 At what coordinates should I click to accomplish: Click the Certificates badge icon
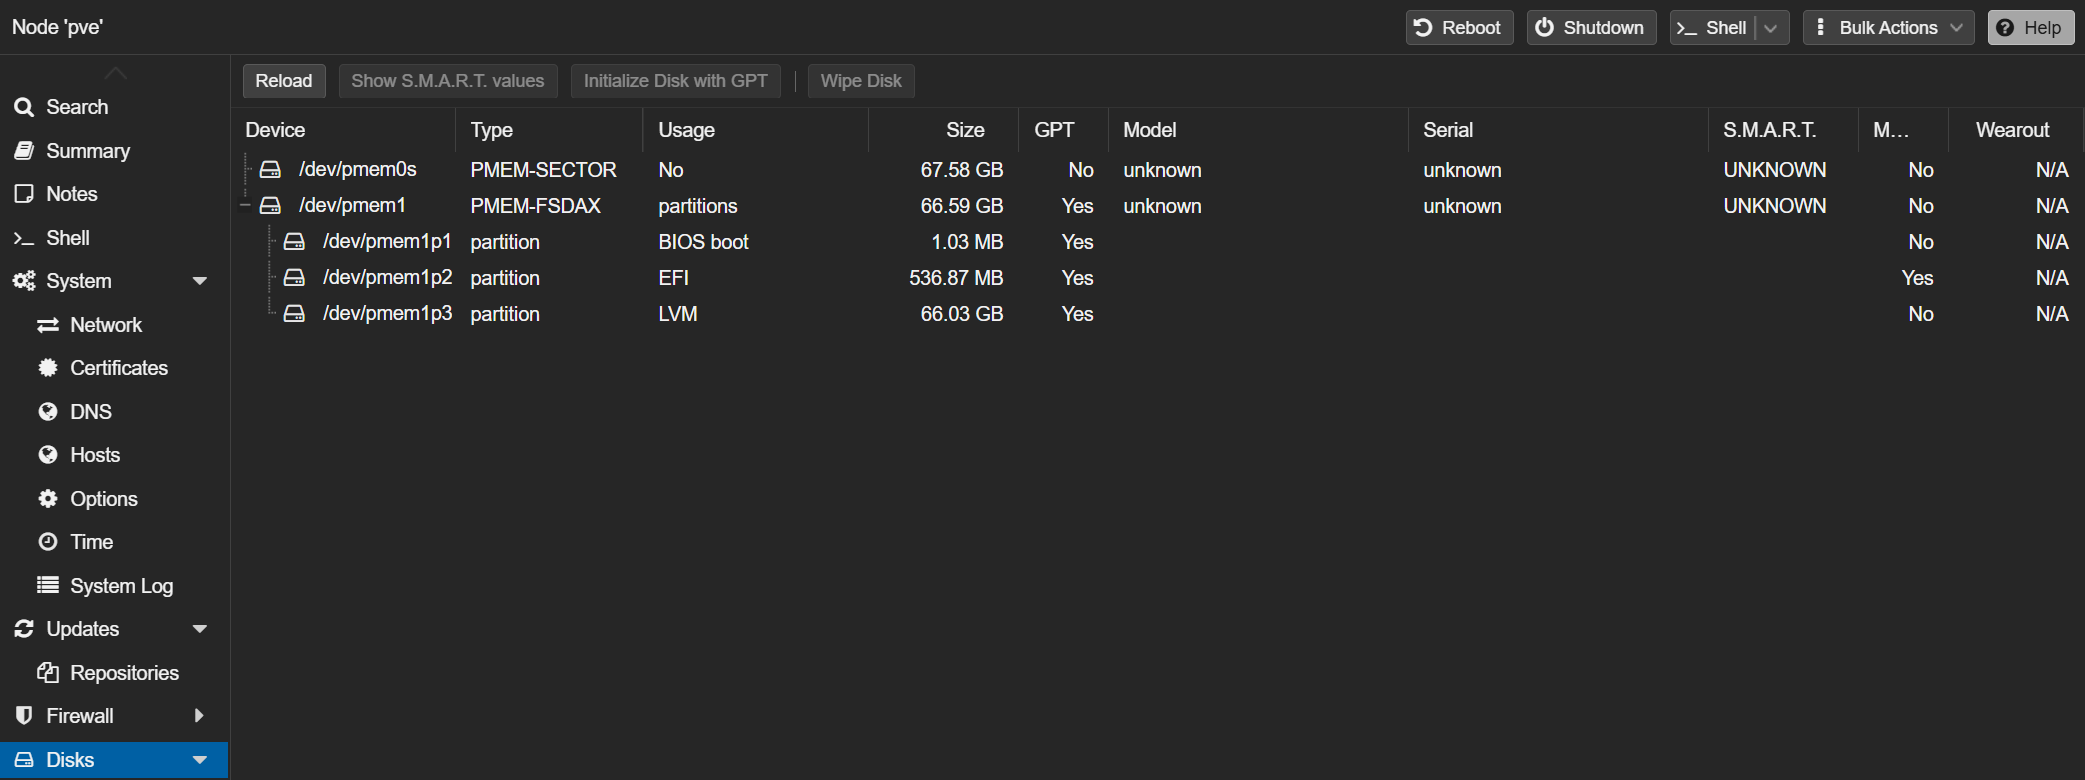(48, 368)
